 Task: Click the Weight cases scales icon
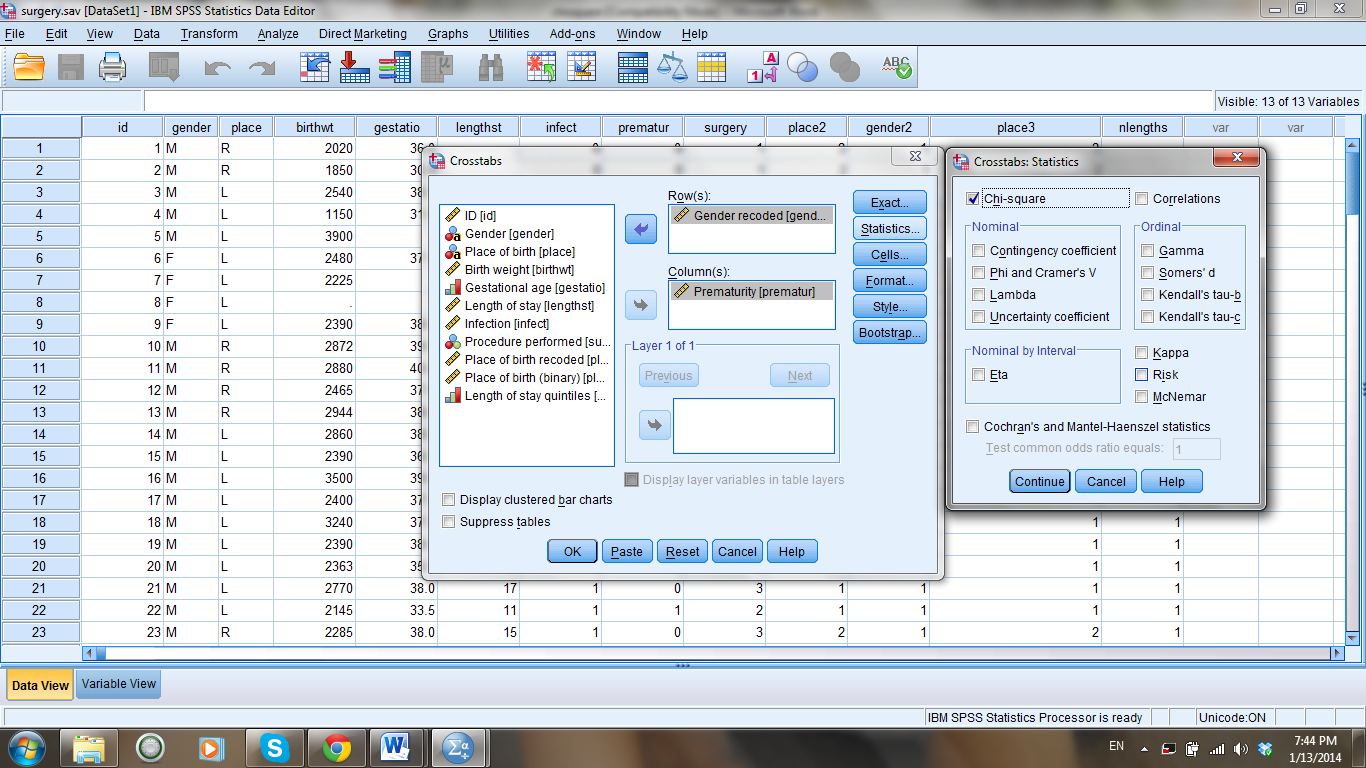[673, 67]
